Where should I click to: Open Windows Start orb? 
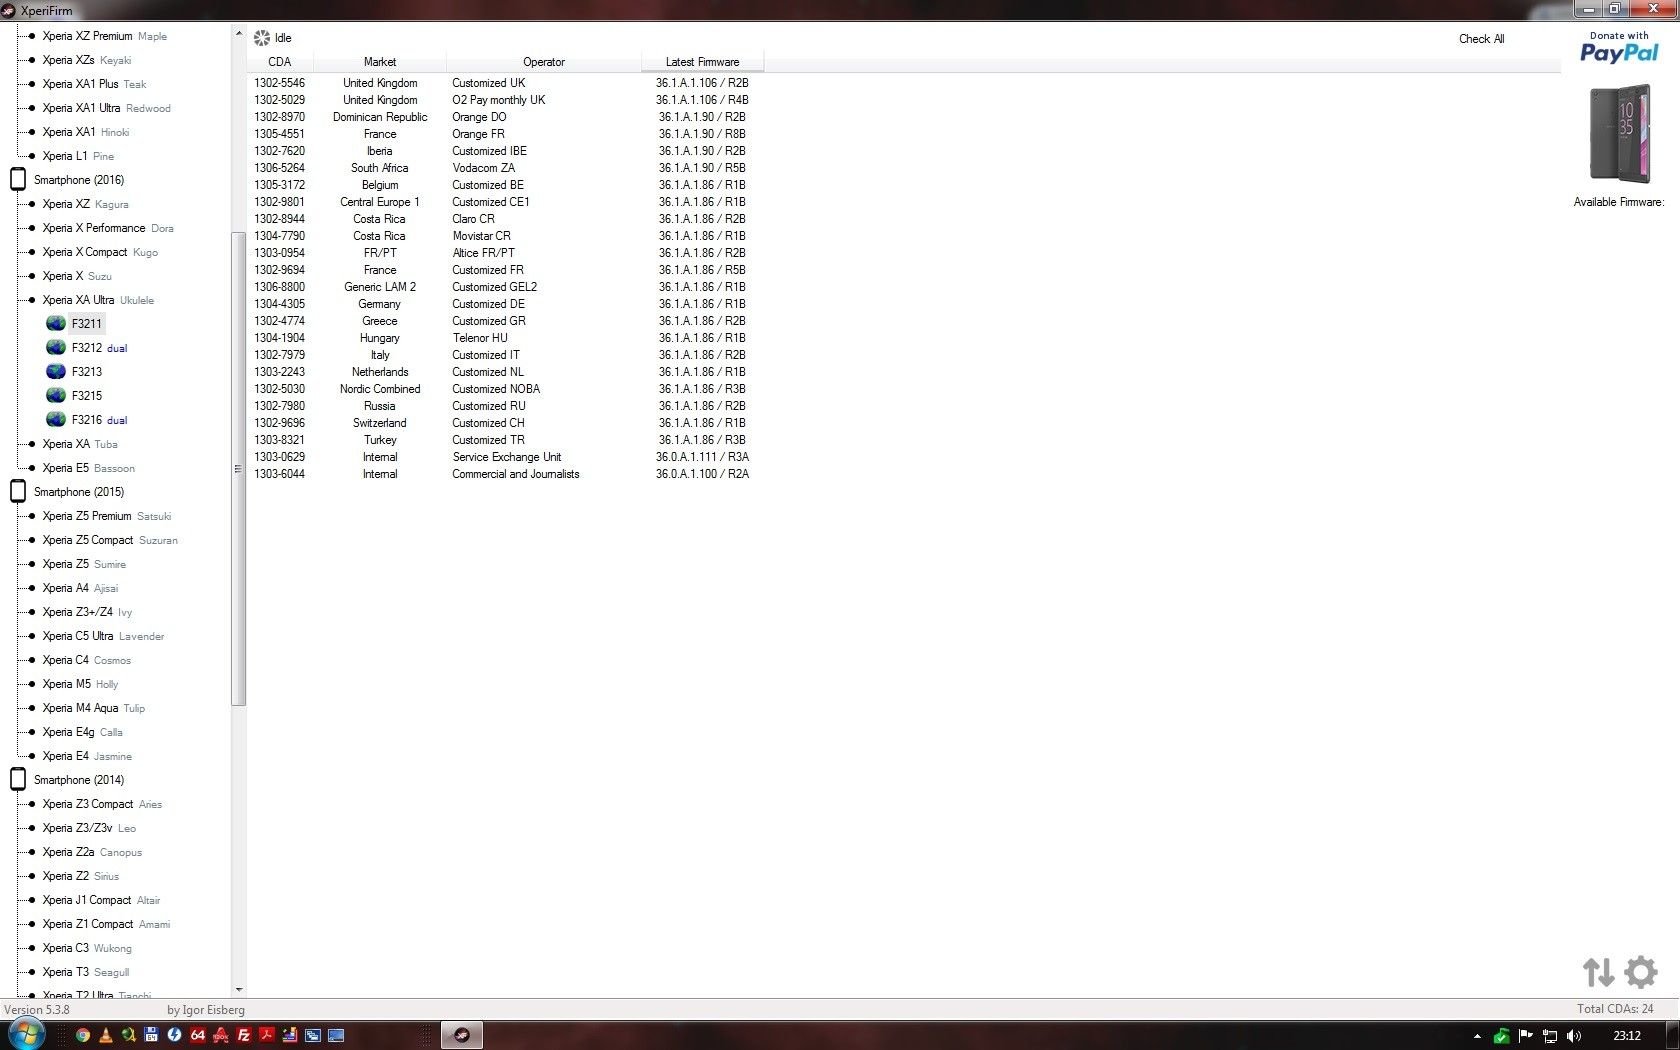[26, 1035]
